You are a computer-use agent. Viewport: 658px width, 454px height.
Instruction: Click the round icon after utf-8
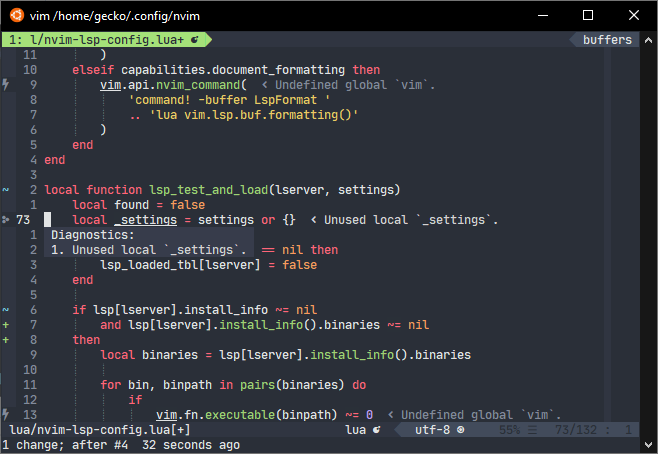(460, 430)
